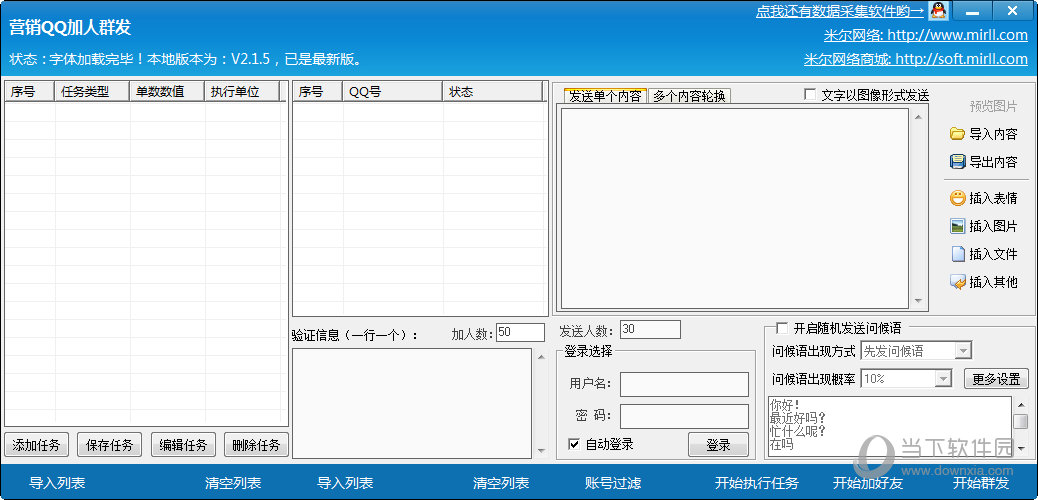Viewport: 1038px width, 500px height.
Task: Expand greeting probability 10% dropdown
Action: 942,379
